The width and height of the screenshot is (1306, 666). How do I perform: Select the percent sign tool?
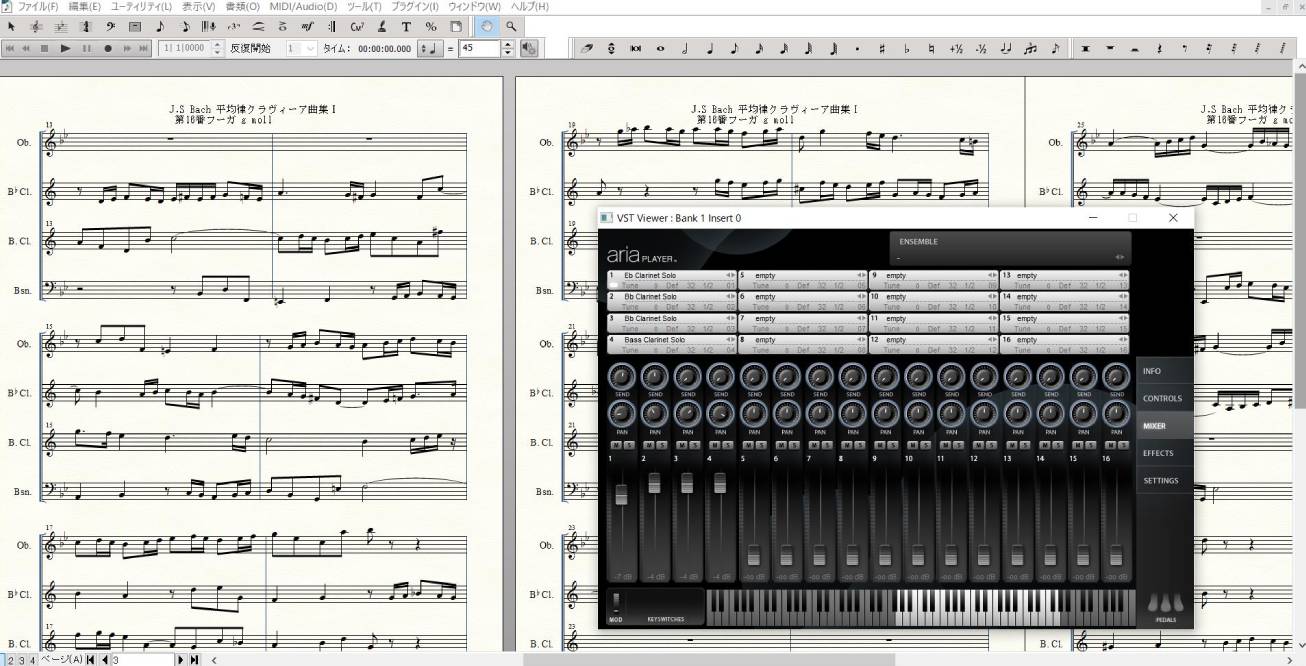coord(431,26)
